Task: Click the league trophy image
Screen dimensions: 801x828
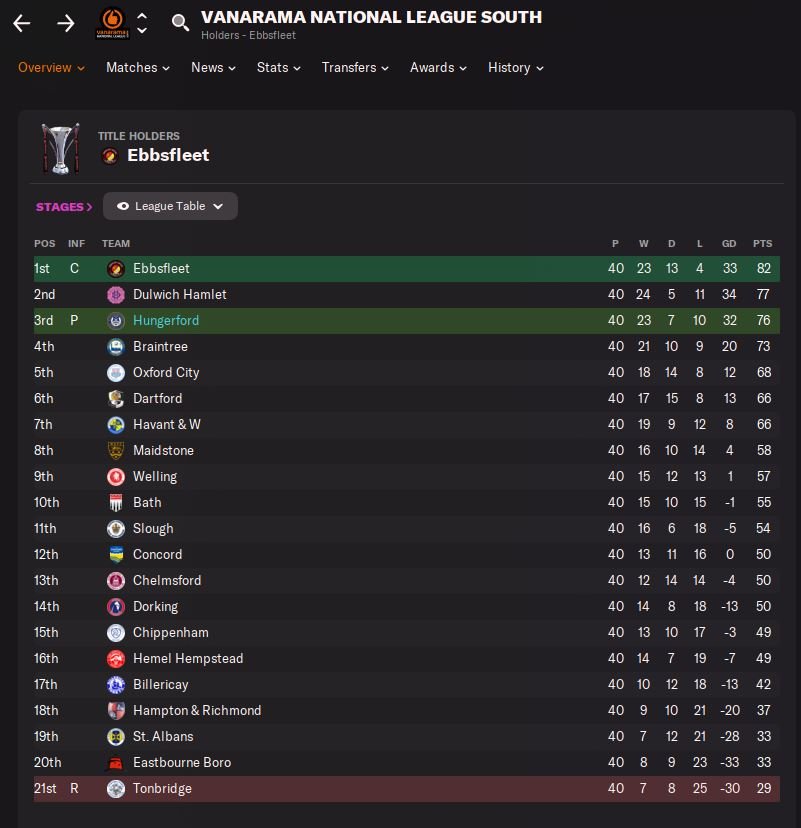Action: pos(60,148)
